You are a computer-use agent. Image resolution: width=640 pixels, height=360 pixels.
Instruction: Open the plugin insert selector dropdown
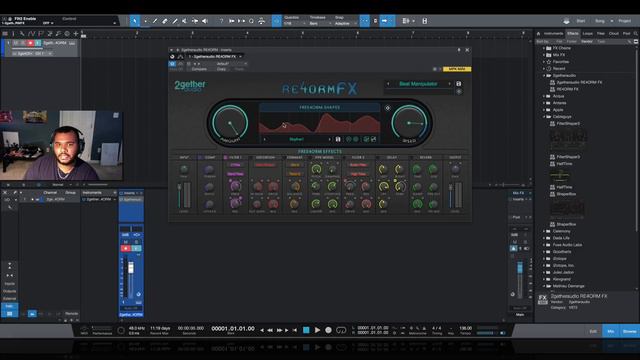(215, 56)
